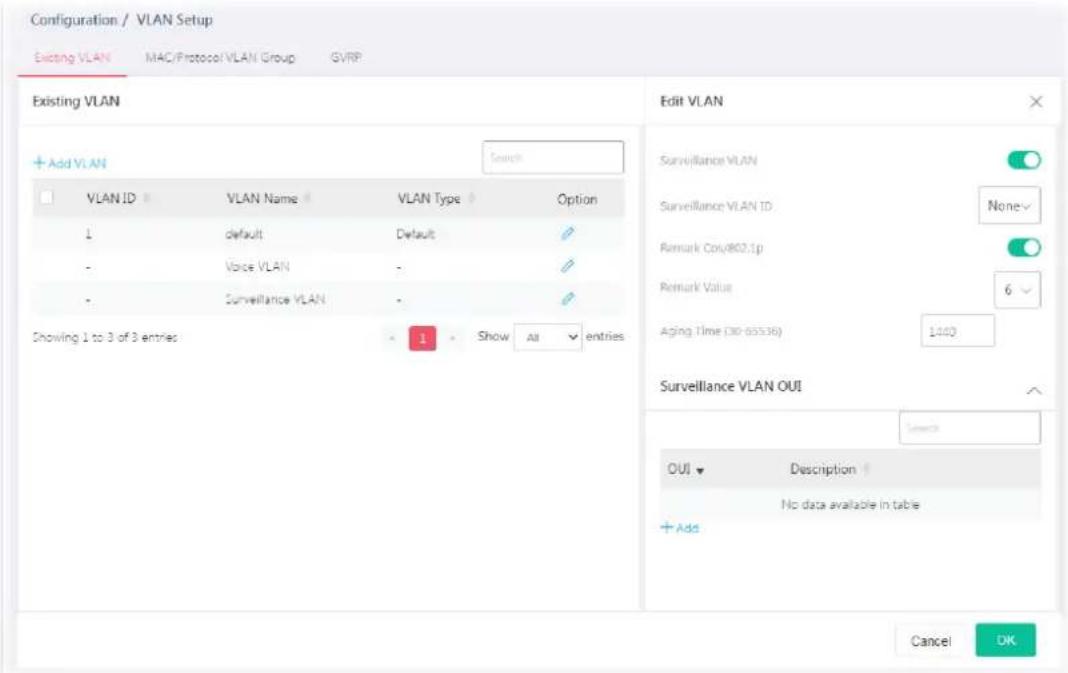Click the Aging Time input field
The height and width of the screenshot is (673, 1068).
click(957, 331)
